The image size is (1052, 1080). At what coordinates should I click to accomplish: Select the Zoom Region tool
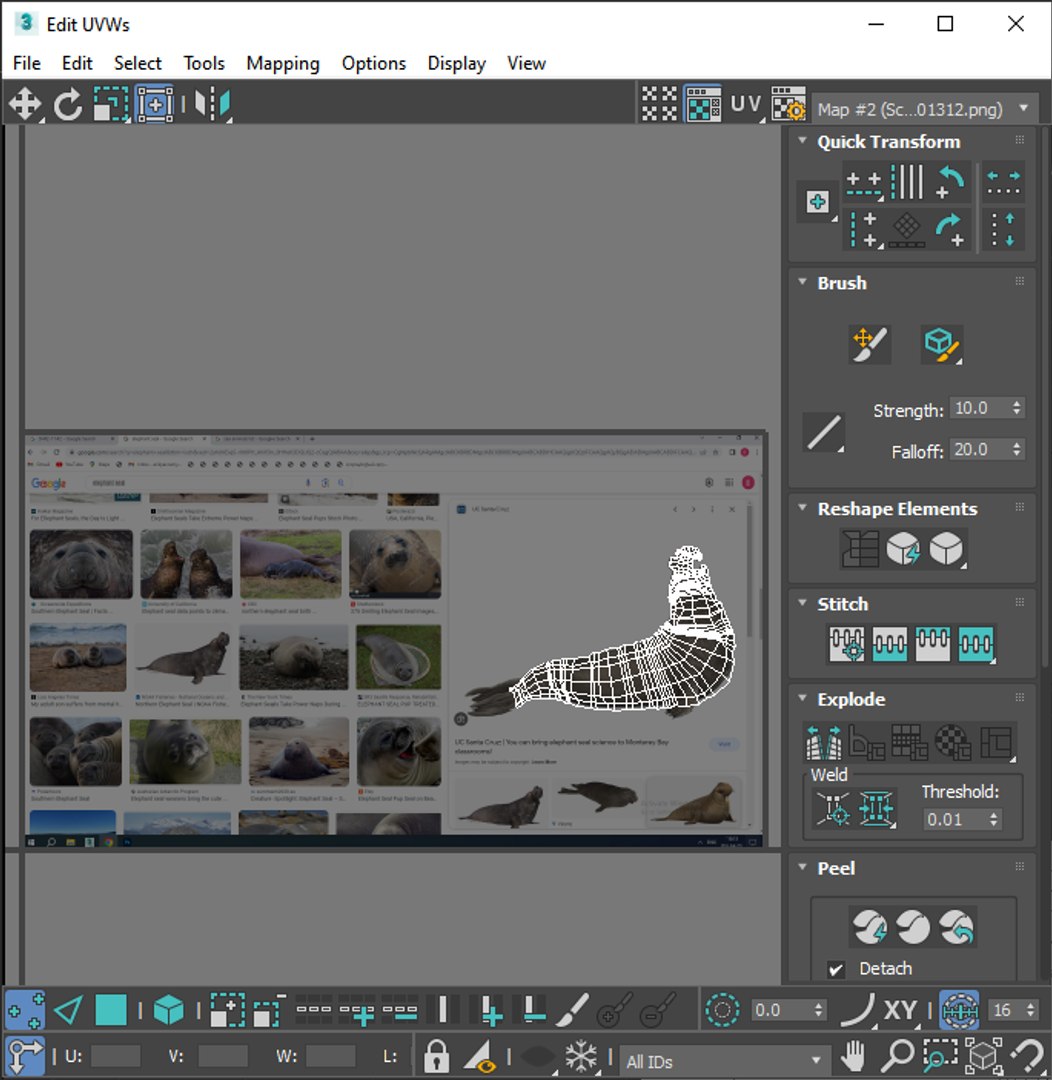point(940,1055)
